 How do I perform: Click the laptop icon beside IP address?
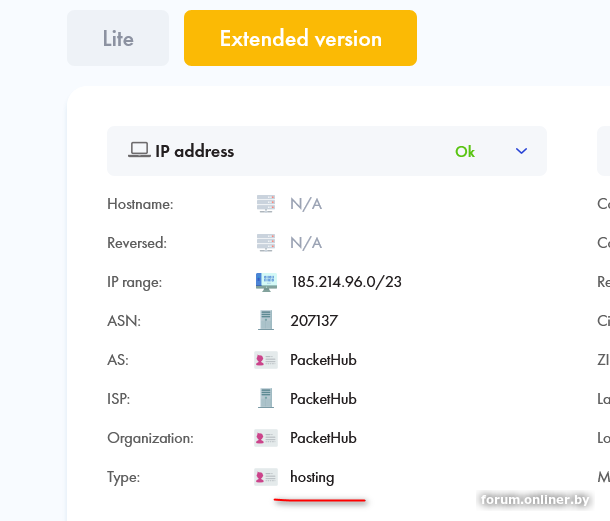click(x=139, y=151)
